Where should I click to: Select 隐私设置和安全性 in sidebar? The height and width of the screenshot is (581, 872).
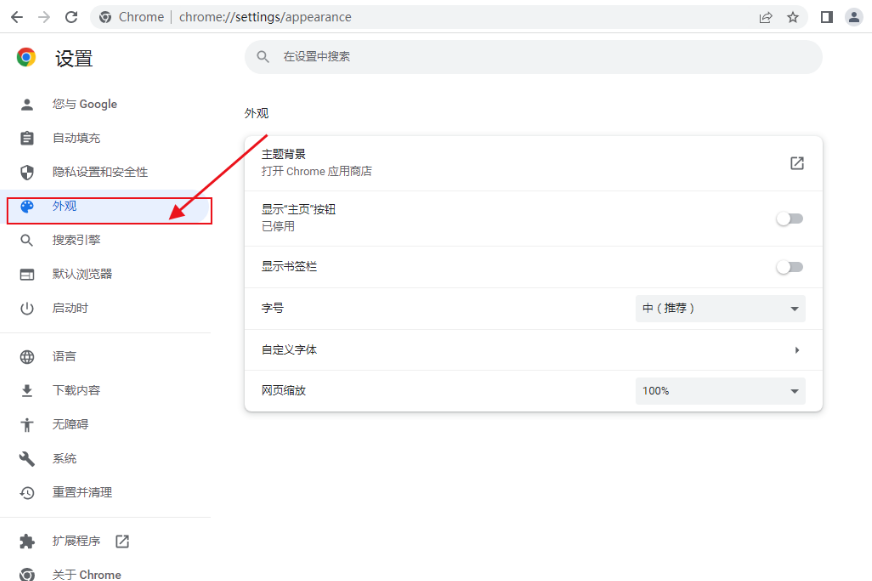[100, 172]
